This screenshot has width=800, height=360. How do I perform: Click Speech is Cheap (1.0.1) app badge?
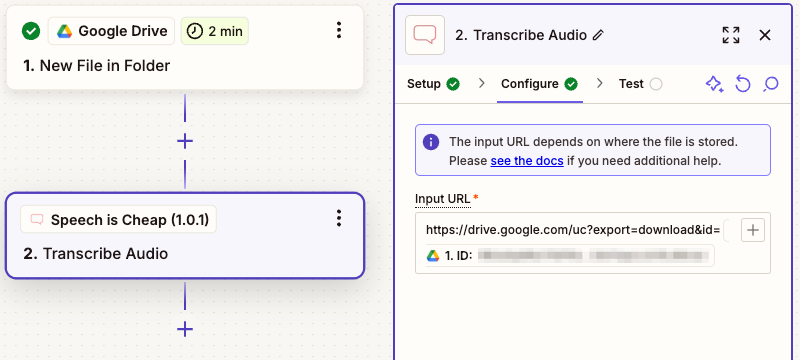click(x=118, y=220)
